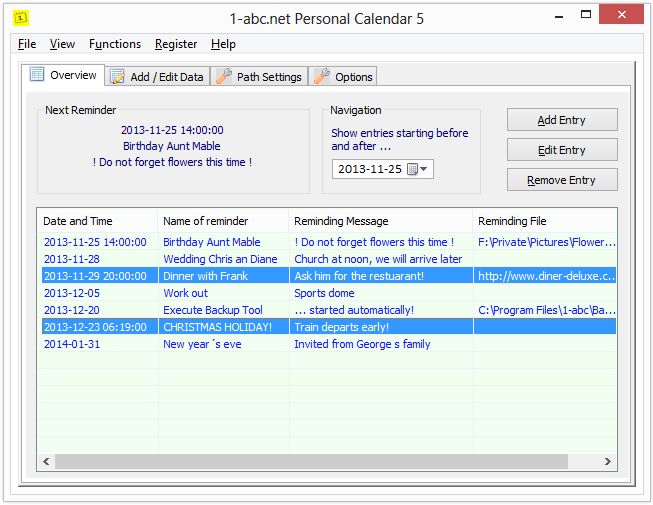Click the http://www.diner-deluxe file cell
The height and width of the screenshot is (505, 653).
pyautogui.click(x=546, y=276)
